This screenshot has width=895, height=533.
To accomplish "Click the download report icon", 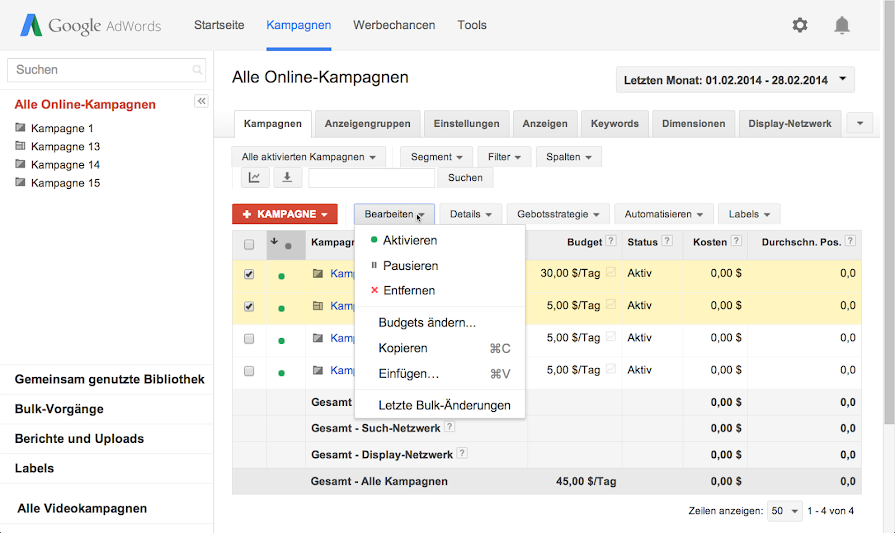I will [287, 178].
